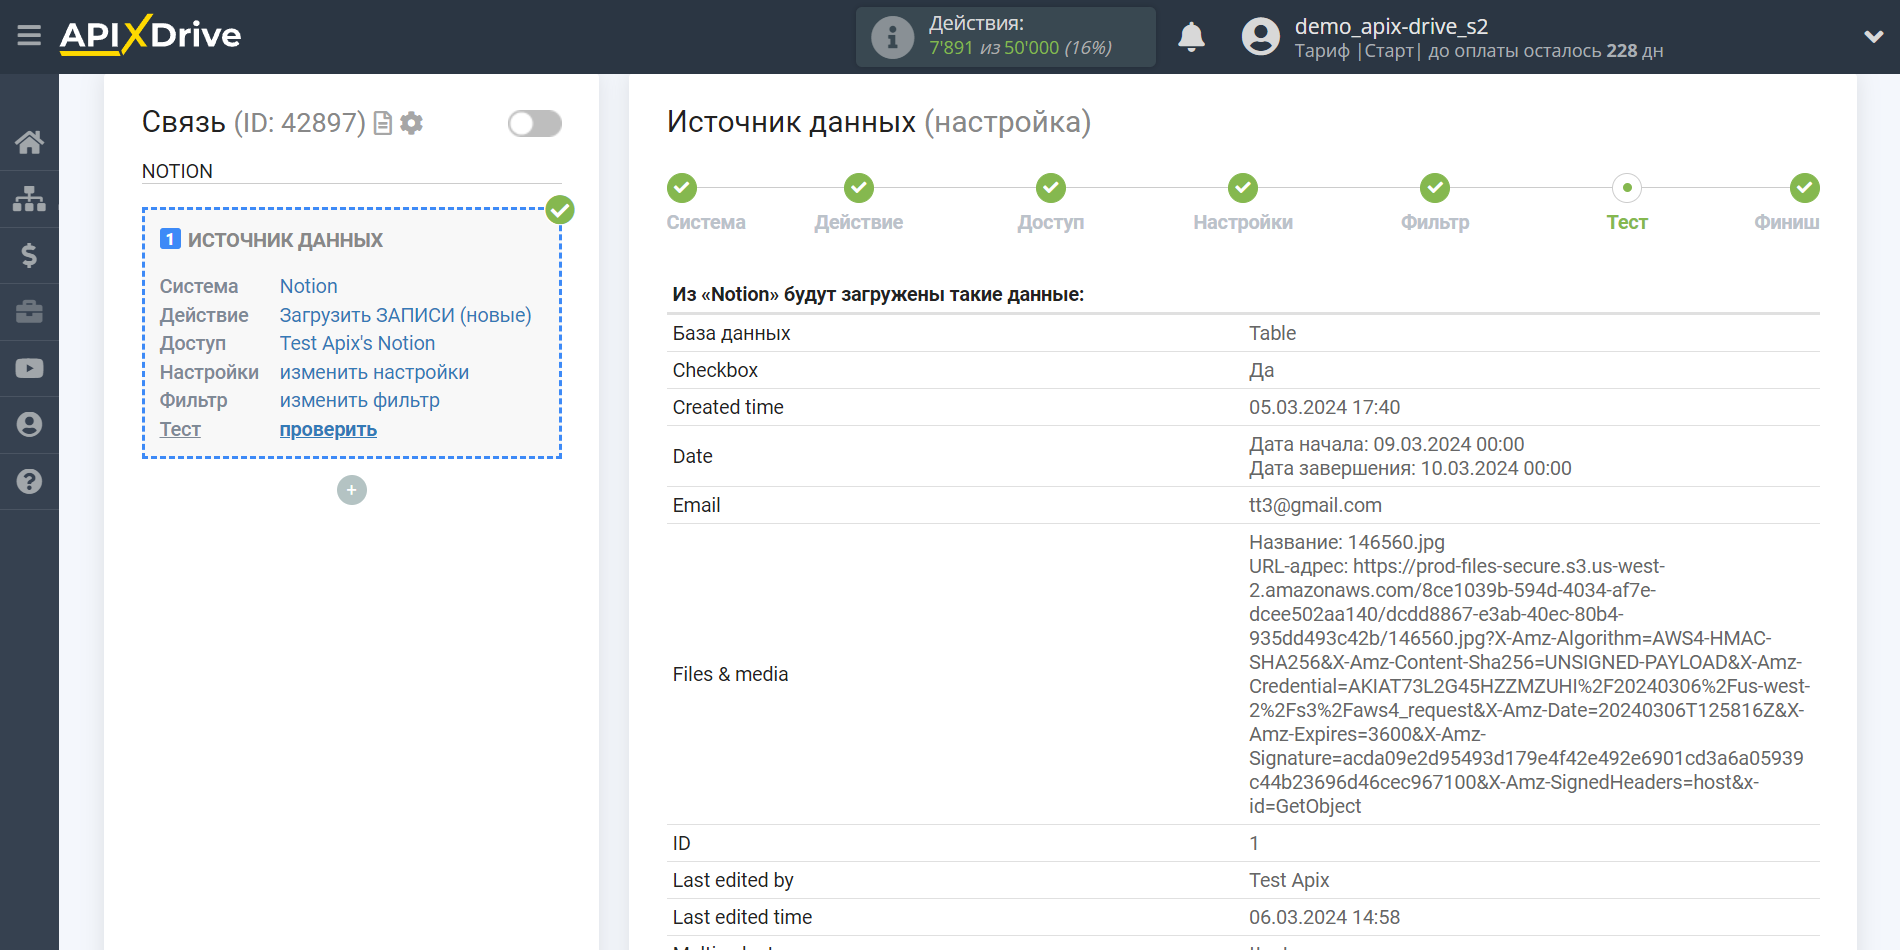The height and width of the screenshot is (950, 1900).
Task: Click the tt3@gmail.com email value
Action: (1315, 505)
